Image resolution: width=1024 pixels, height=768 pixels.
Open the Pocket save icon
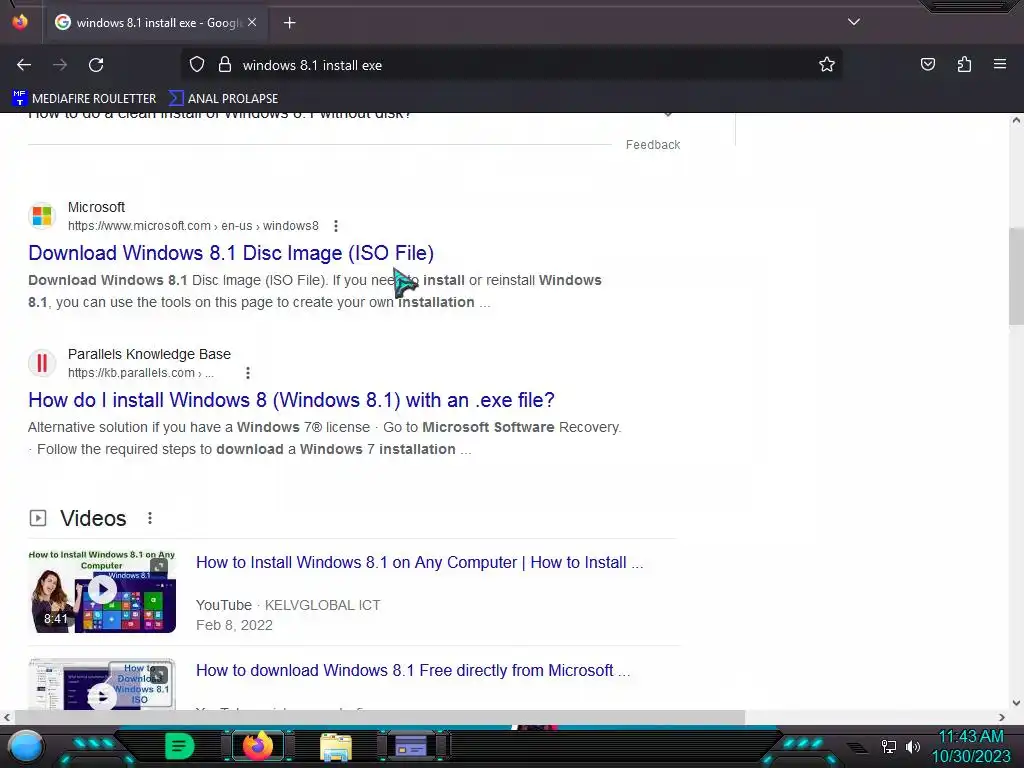pyautogui.click(x=927, y=64)
